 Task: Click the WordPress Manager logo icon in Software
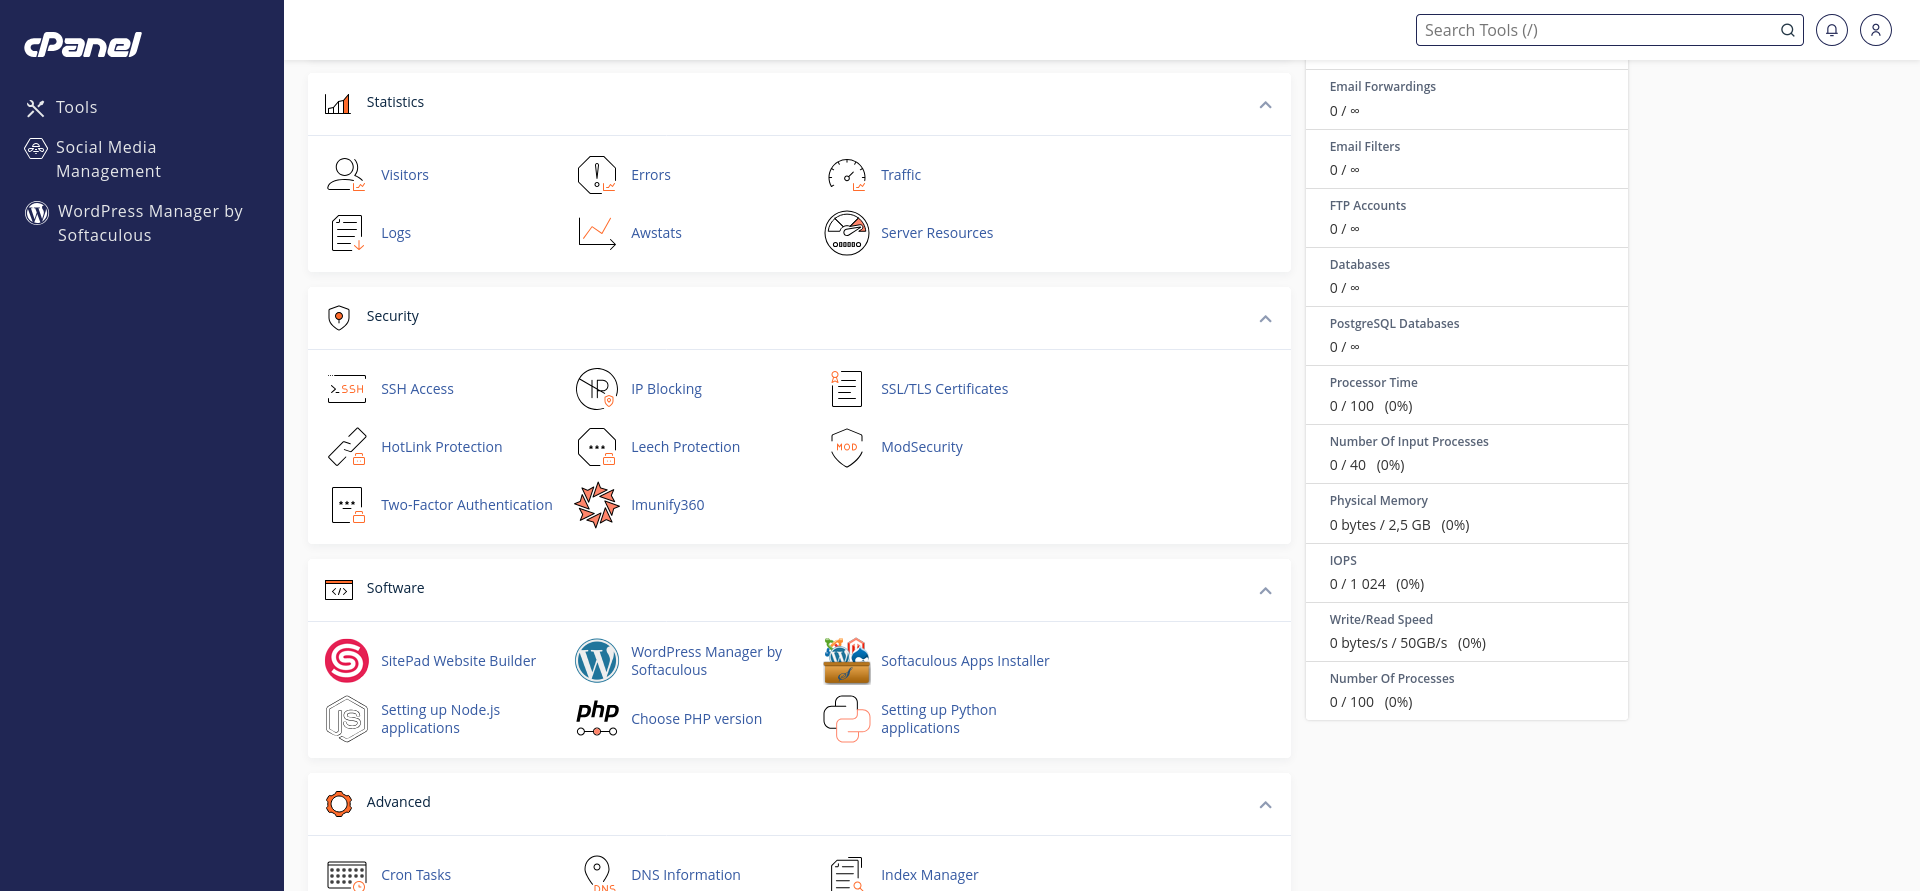click(x=597, y=661)
